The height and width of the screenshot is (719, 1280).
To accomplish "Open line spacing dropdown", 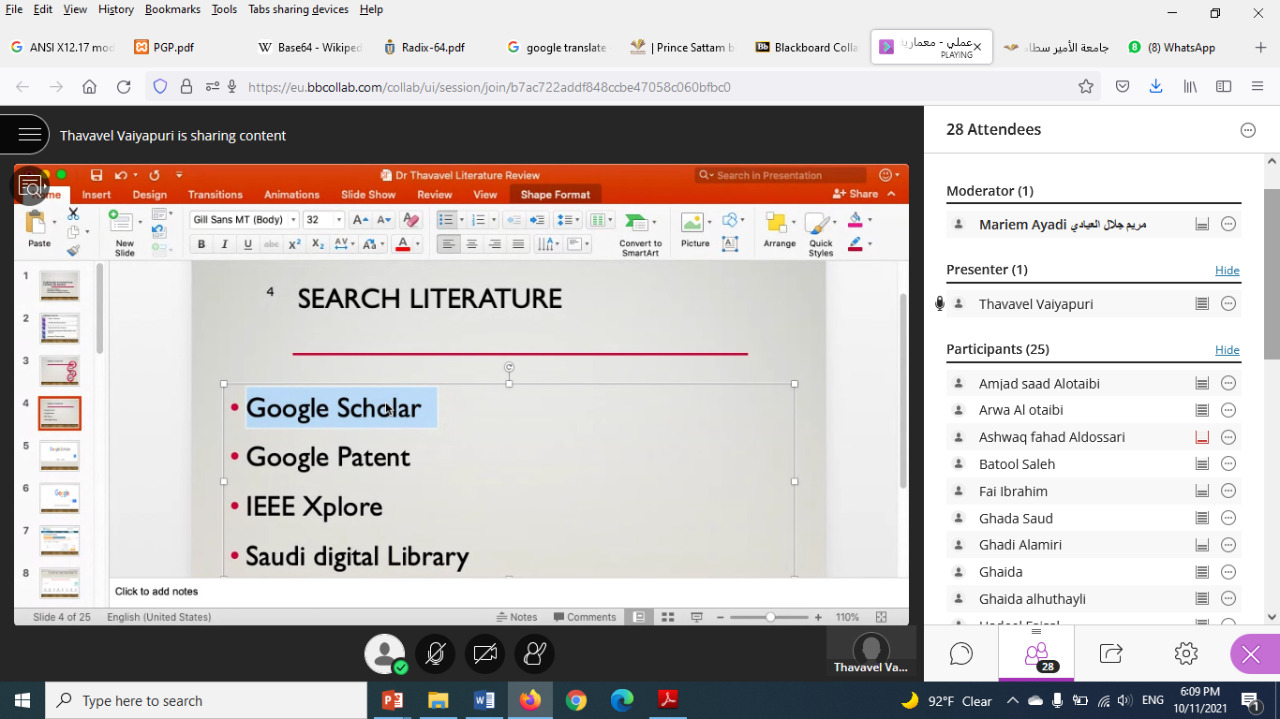I will (568, 220).
